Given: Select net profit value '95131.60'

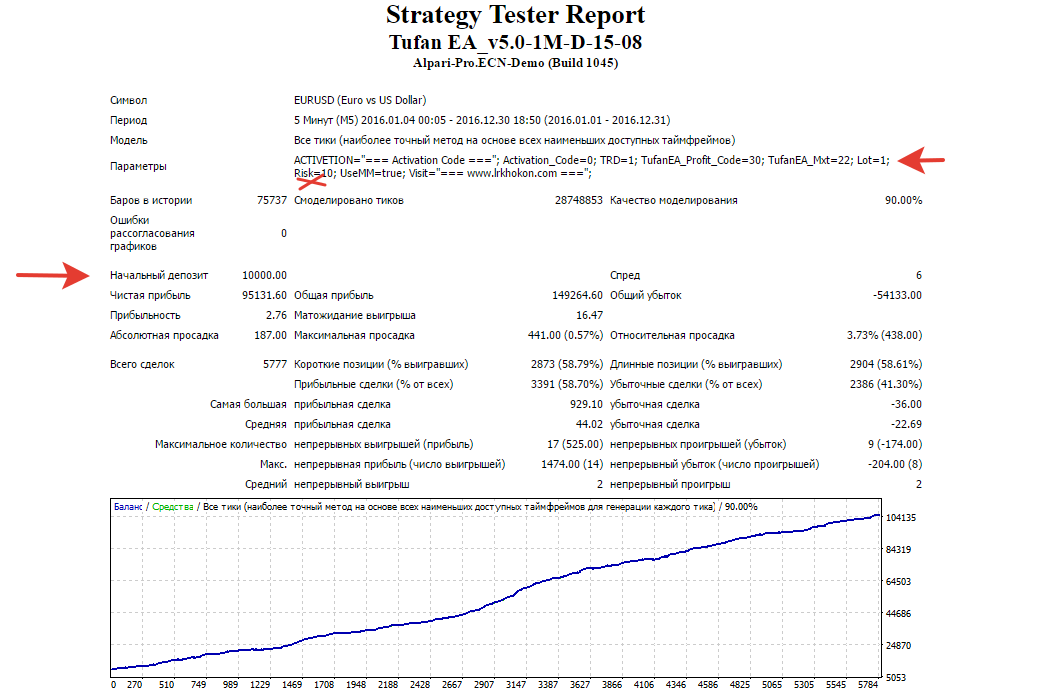Looking at the screenshot, I should coord(265,296).
